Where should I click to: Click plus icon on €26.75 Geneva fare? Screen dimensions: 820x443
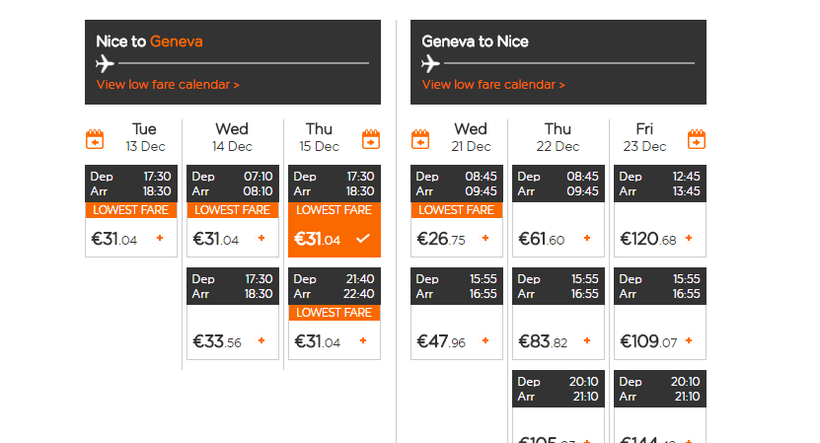point(486,239)
